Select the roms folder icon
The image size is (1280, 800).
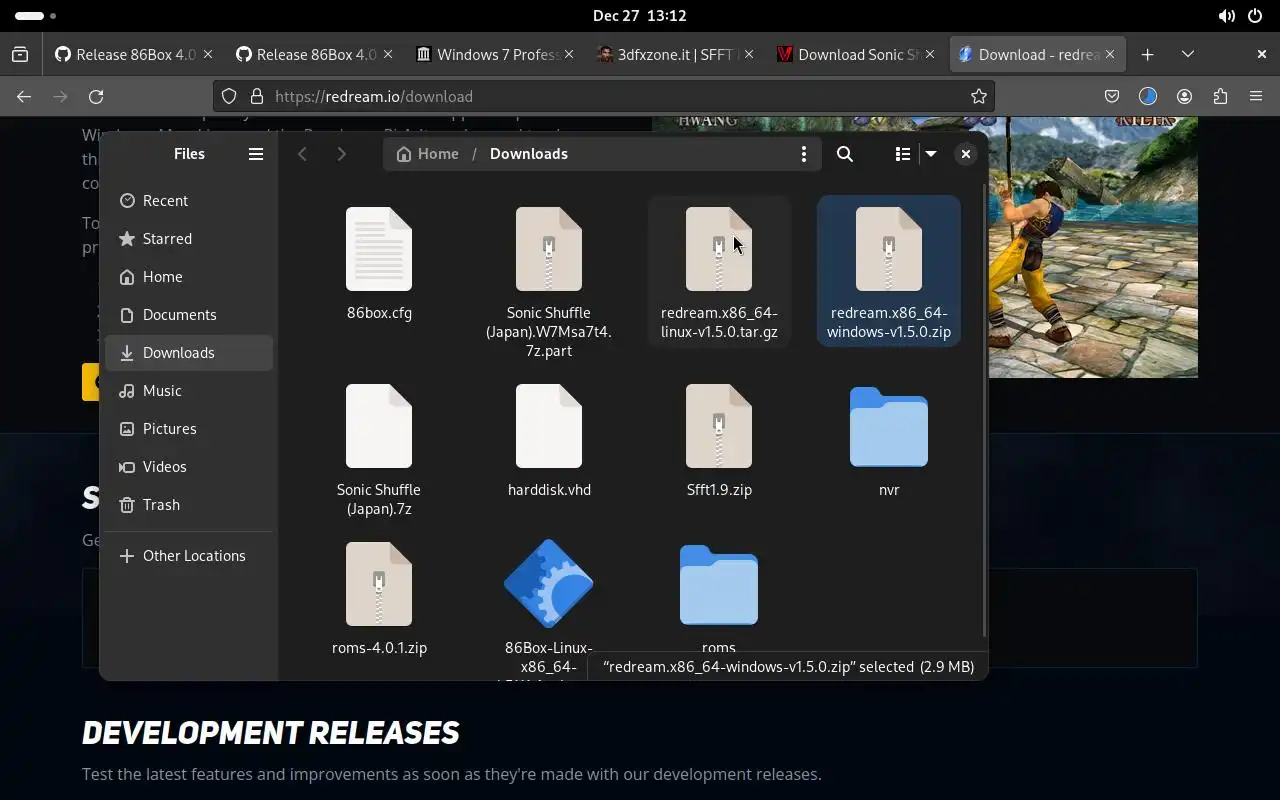pyautogui.click(x=719, y=585)
